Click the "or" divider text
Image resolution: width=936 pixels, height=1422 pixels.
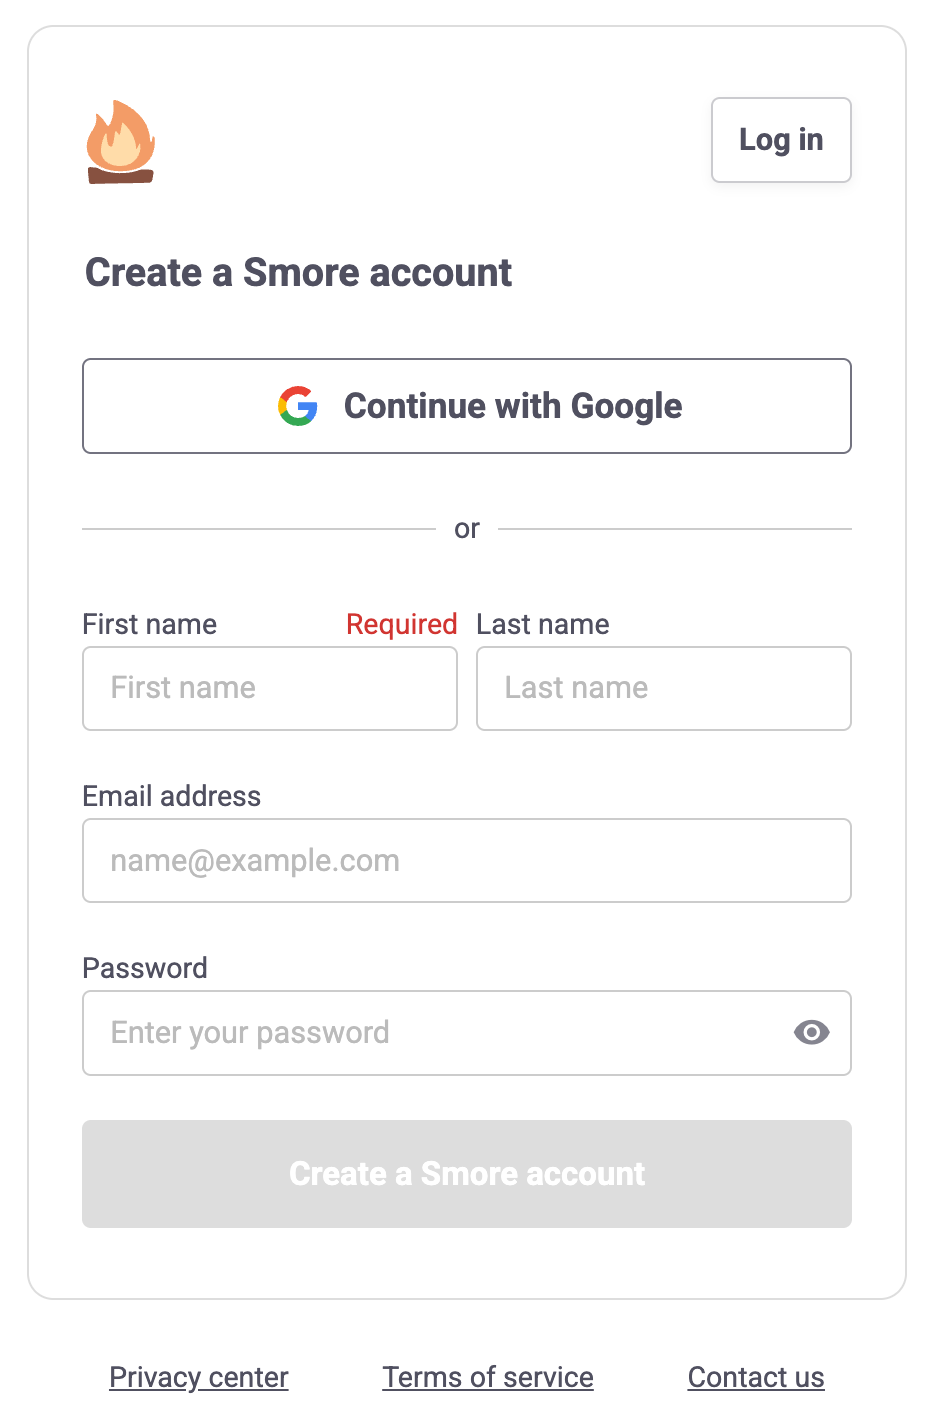tap(467, 529)
